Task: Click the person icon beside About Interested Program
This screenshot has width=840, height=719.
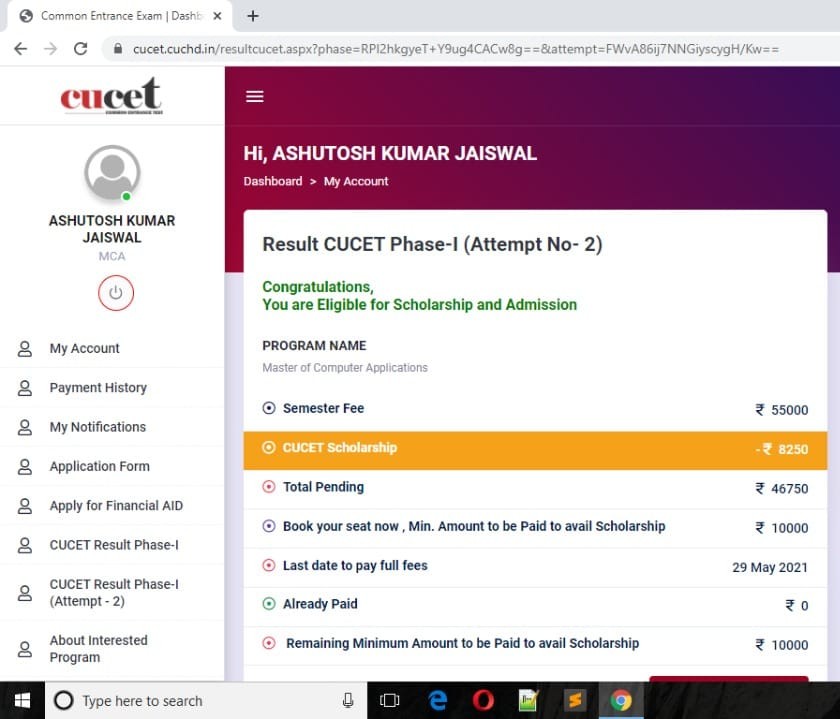Action: tap(25, 649)
